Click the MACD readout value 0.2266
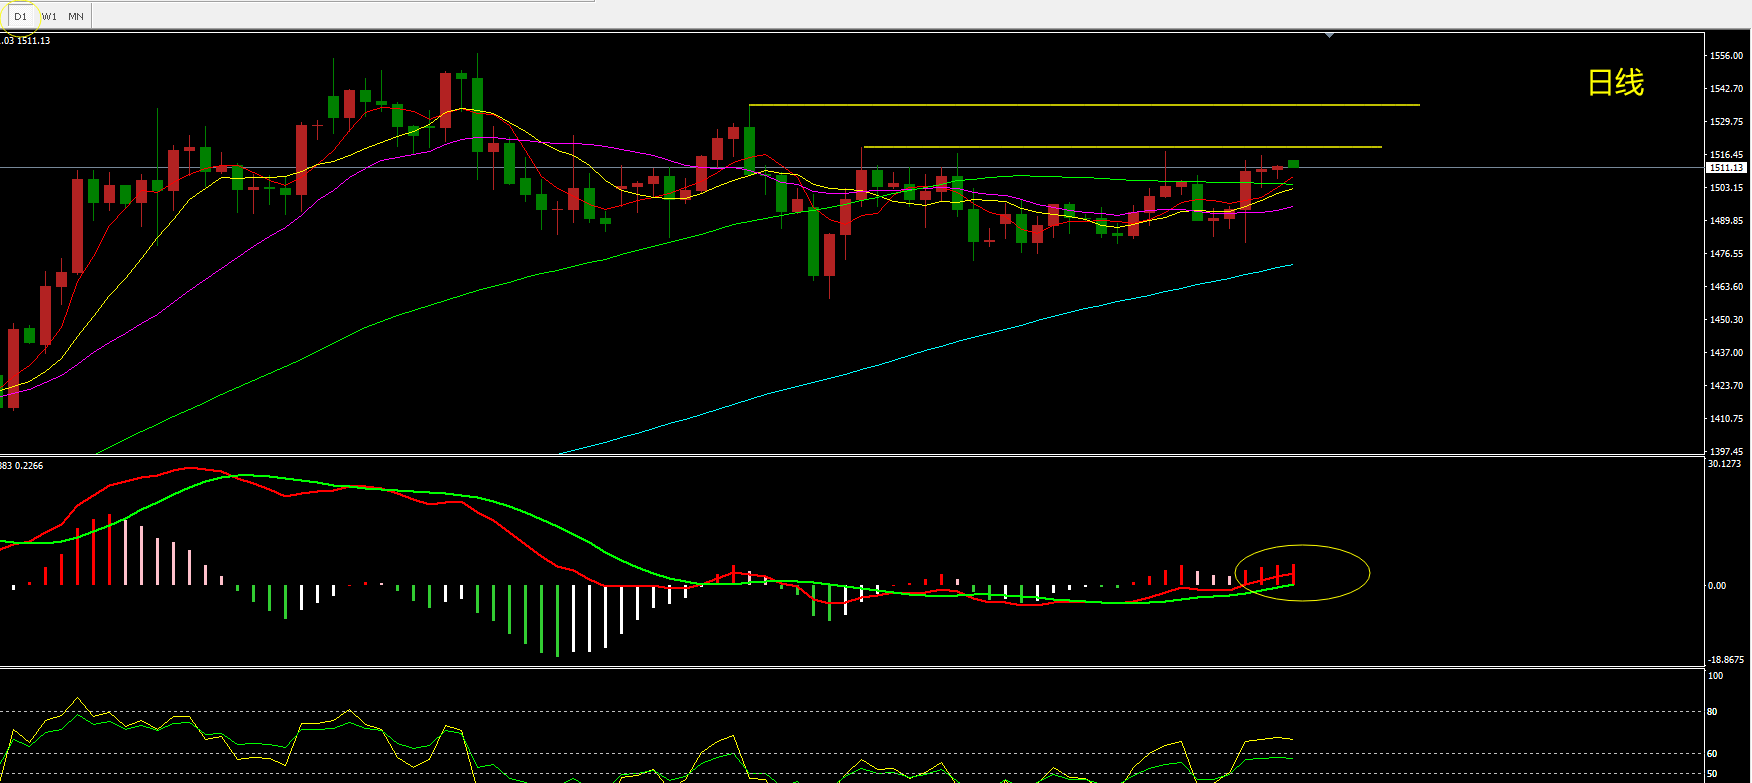Screen dimensions: 1752x783 [x=31, y=466]
